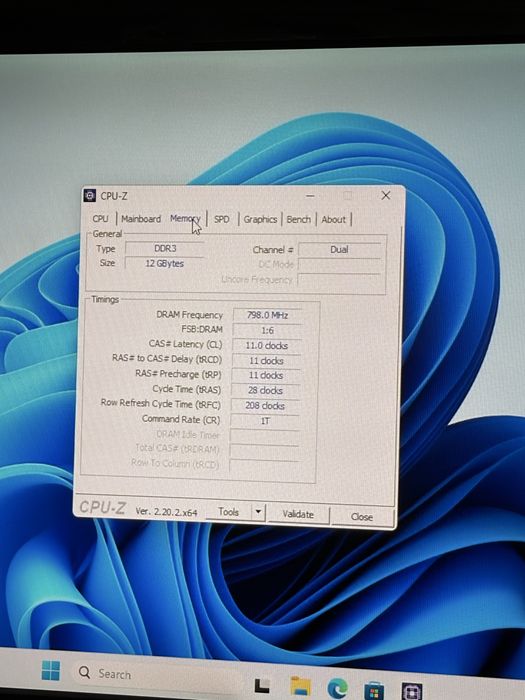Open File Explorer from taskbar
The width and height of the screenshot is (525, 700).
point(300,686)
